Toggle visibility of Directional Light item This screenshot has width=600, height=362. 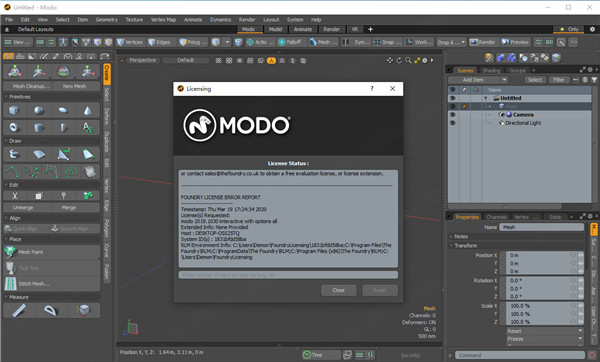453,123
